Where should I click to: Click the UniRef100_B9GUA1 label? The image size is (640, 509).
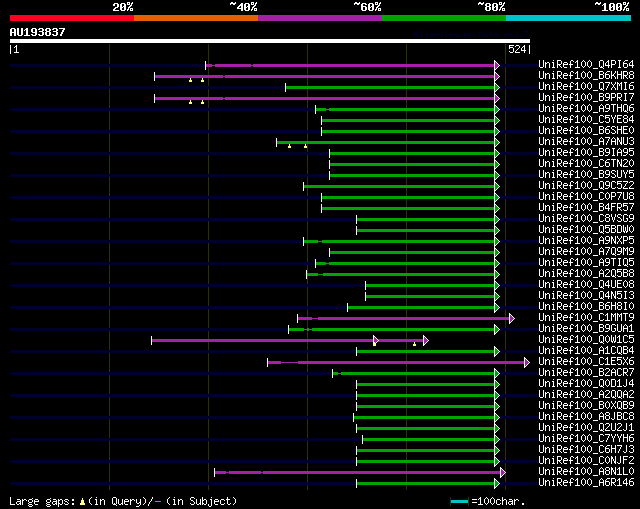pyautogui.click(x=586, y=329)
